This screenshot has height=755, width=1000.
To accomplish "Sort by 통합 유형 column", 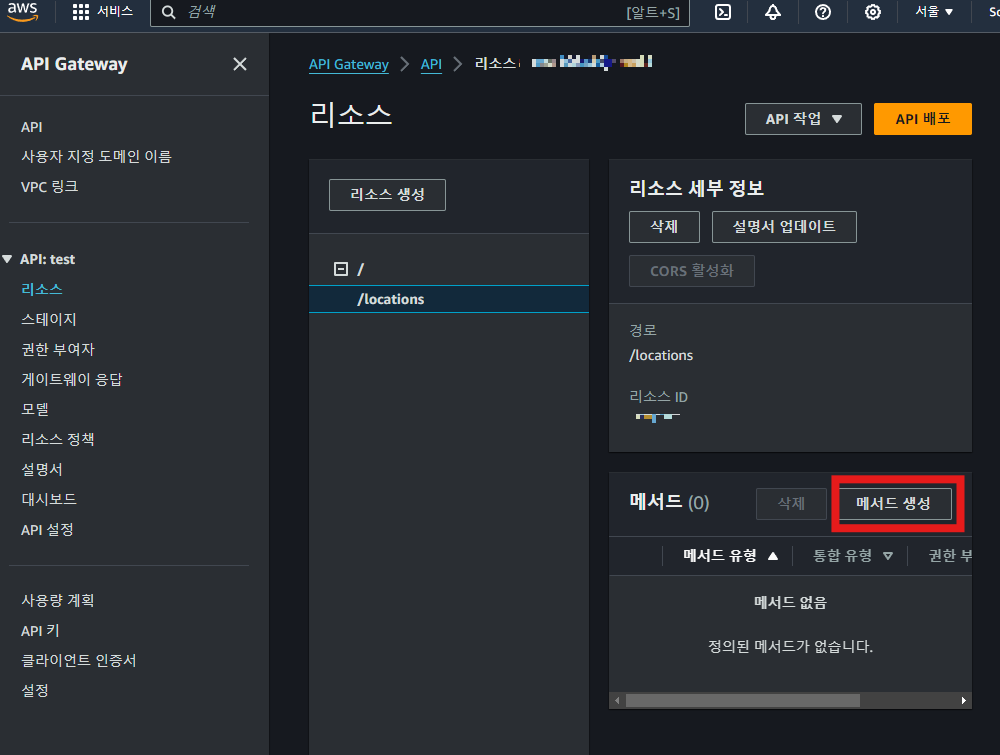I will (853, 556).
